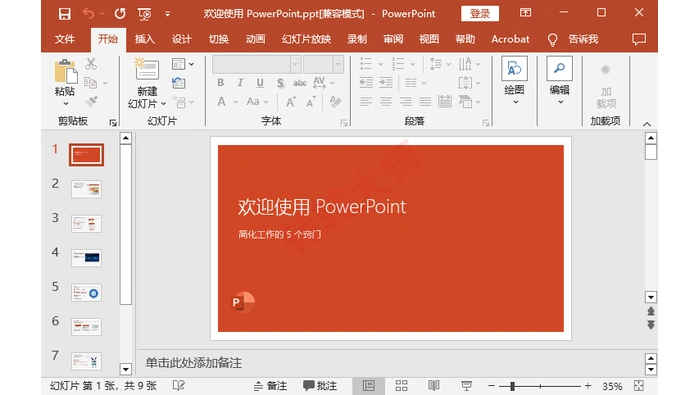This screenshot has width=700, height=395.
Task: Select slide 2 thumbnail
Action: pyautogui.click(x=86, y=189)
